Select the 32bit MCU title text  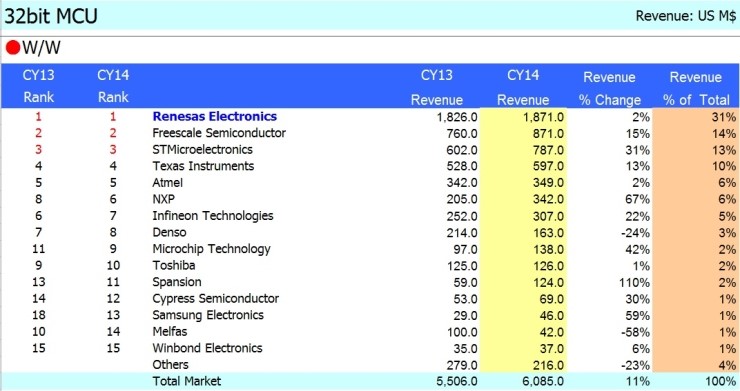tap(51, 16)
